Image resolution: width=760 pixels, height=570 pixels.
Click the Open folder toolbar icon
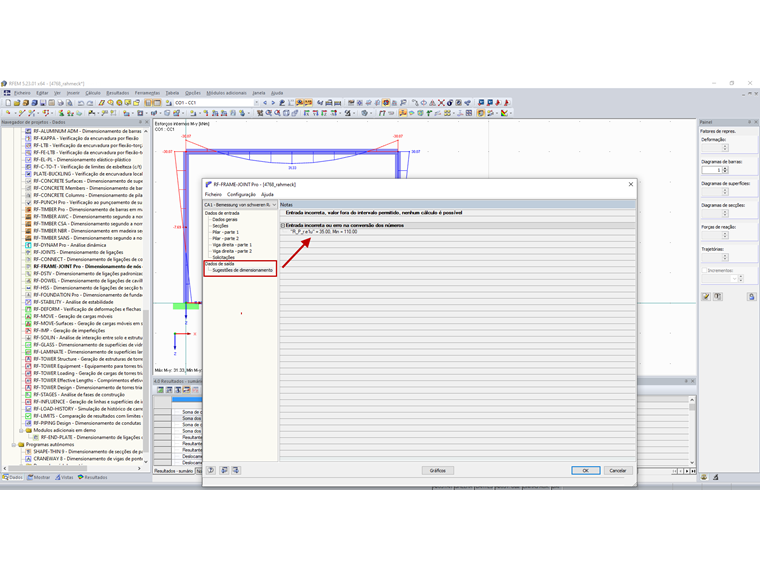click(x=17, y=103)
